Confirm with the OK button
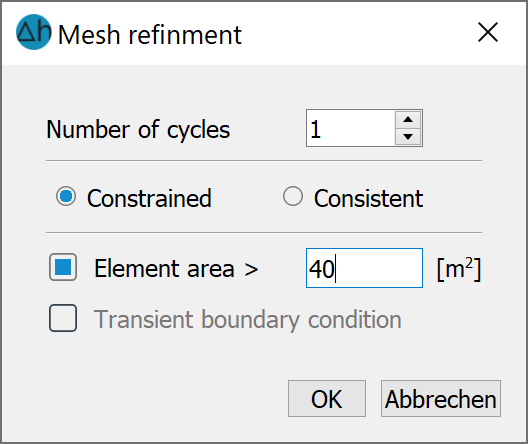 tap(327, 399)
